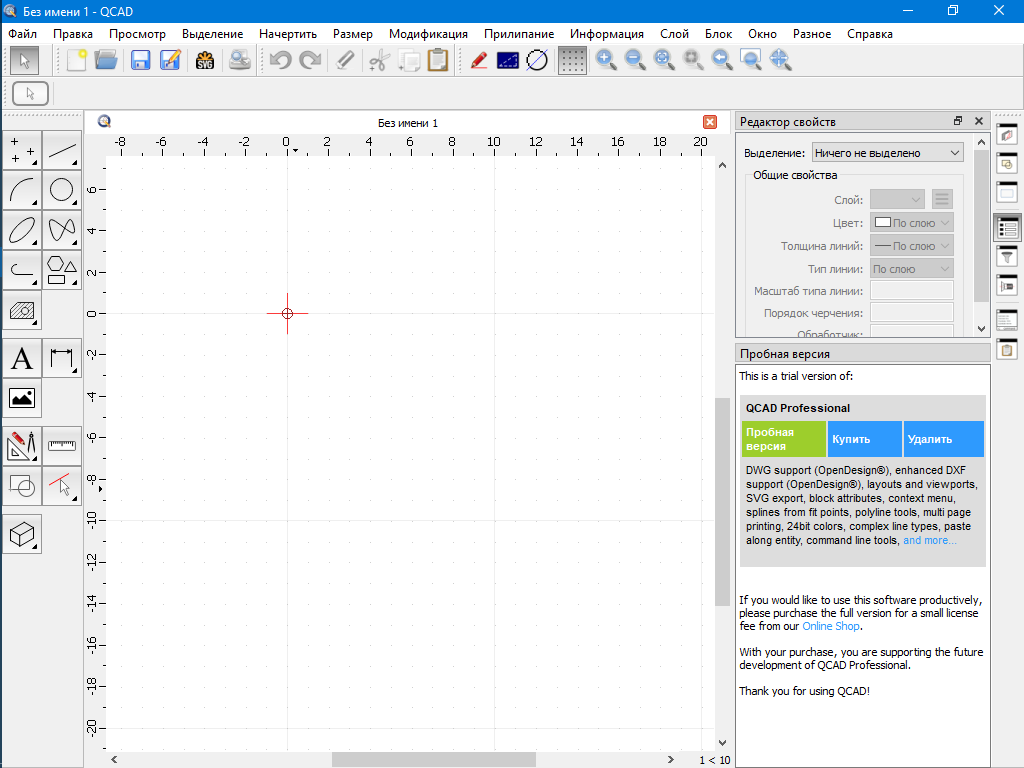This screenshot has width=1024, height=768.
Task: Open a file with the folder icon
Action: 106,60
